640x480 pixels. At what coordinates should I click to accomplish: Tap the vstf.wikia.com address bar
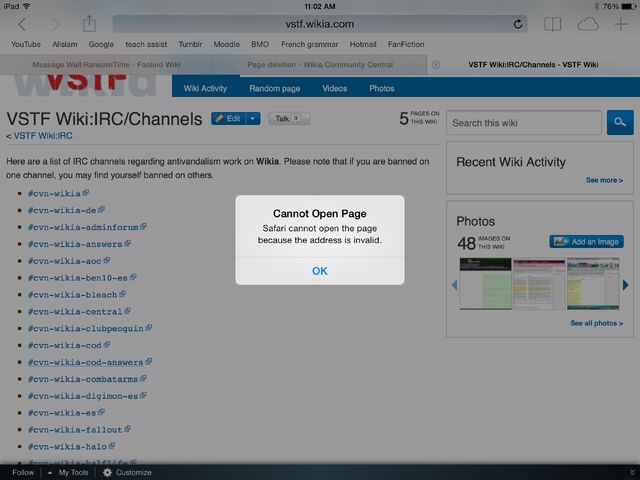(x=320, y=24)
